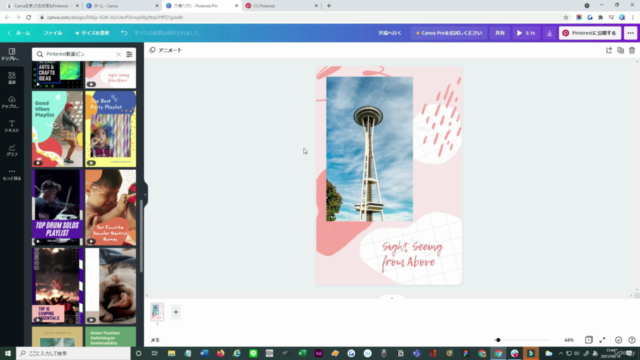Play the 5.1s design preview
The height and width of the screenshot is (360, 640).
point(526,33)
